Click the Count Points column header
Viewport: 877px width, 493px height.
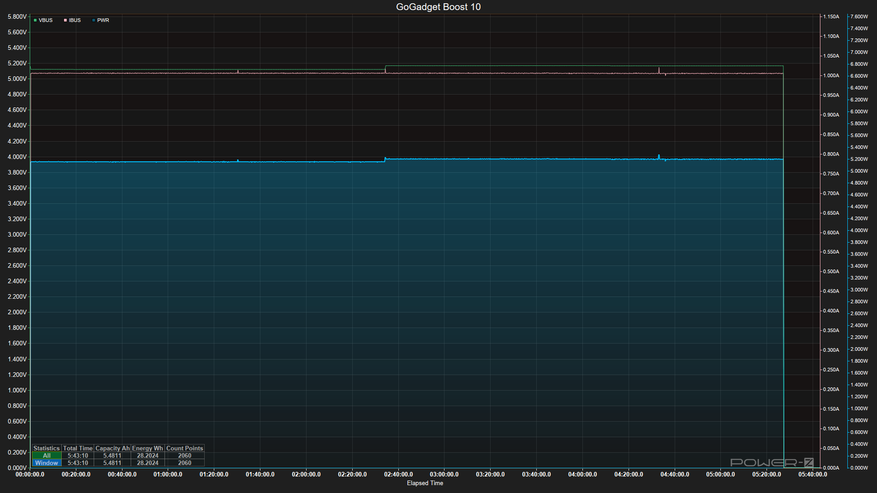click(184, 448)
